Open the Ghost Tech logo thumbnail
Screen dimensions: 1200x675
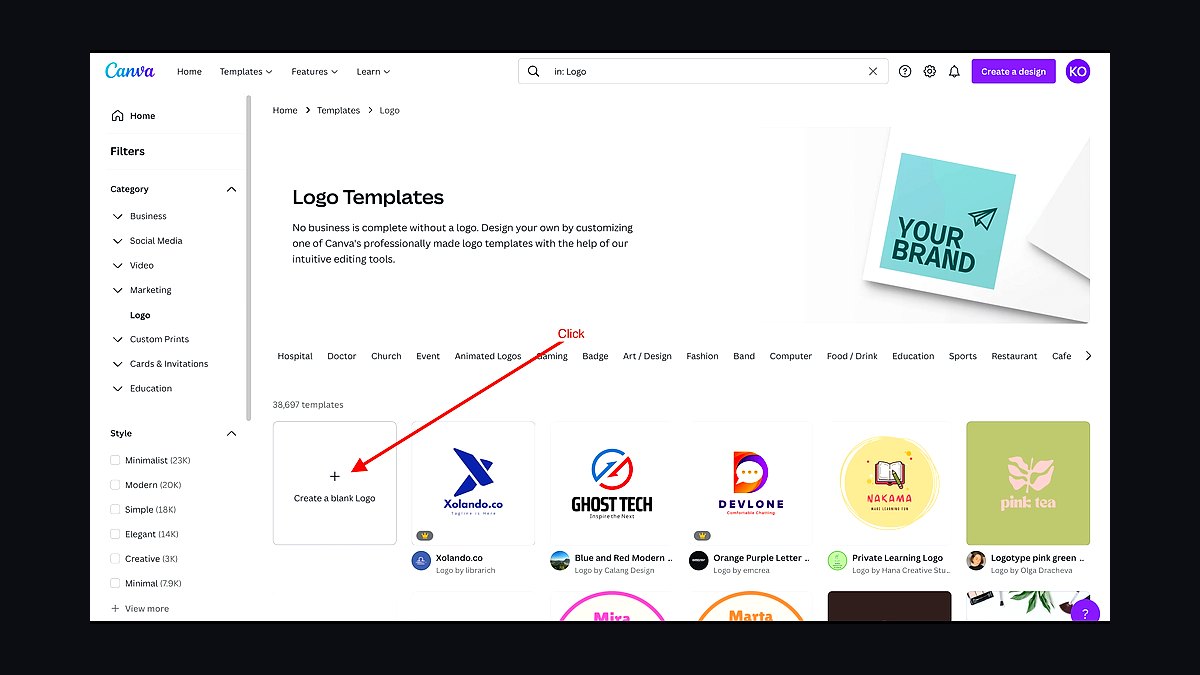tap(613, 483)
